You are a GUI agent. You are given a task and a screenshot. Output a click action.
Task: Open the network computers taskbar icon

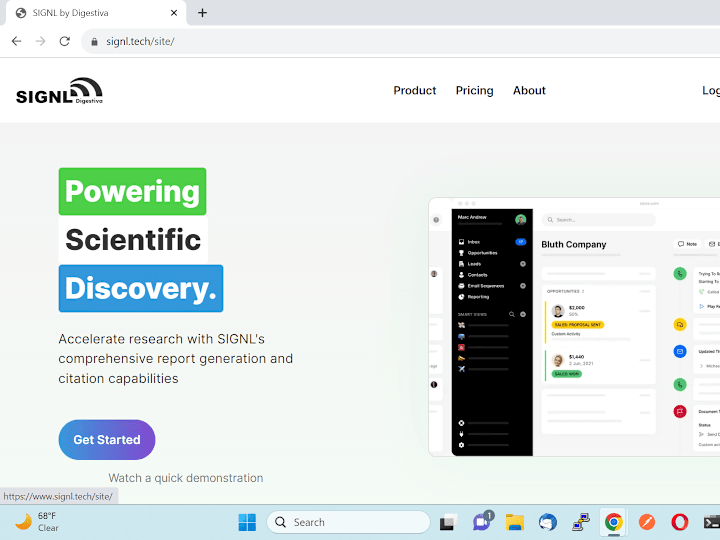pos(581,523)
